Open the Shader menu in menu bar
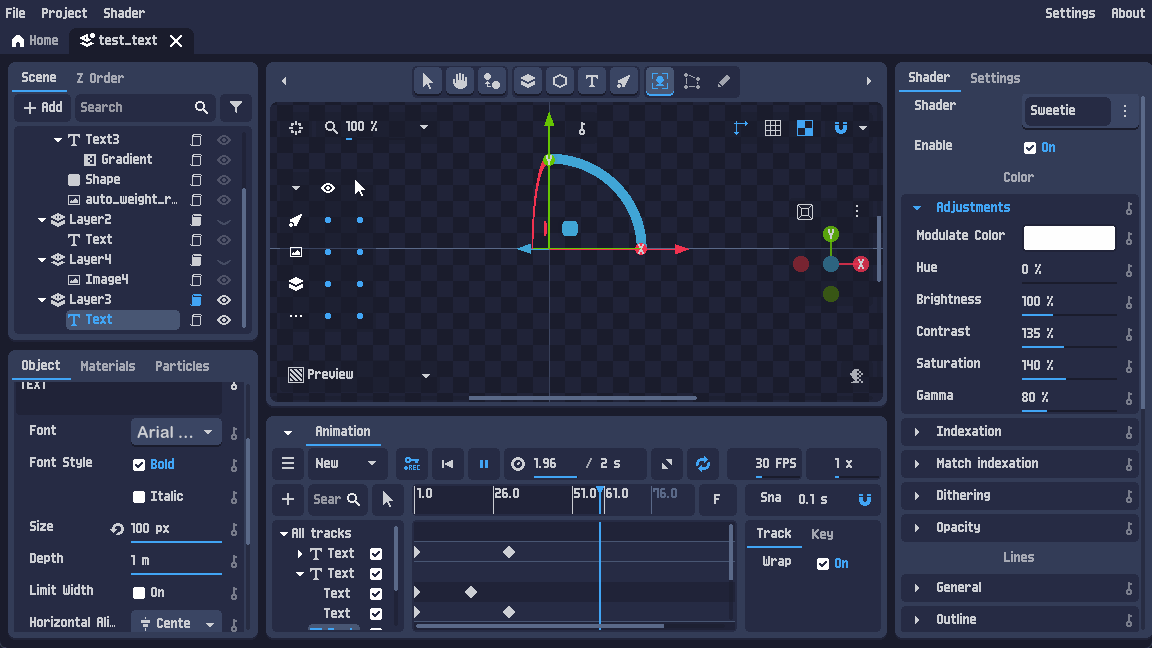Screen dimensions: 1152x648 [123, 13]
